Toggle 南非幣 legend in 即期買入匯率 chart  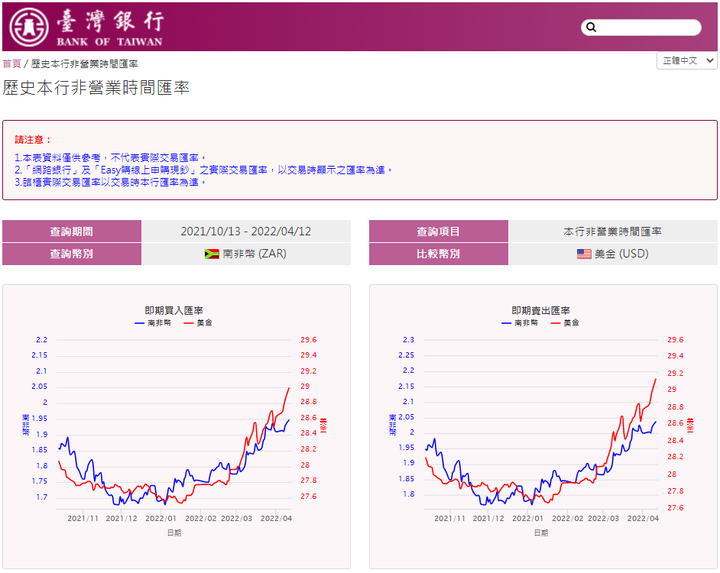pyautogui.click(x=153, y=323)
